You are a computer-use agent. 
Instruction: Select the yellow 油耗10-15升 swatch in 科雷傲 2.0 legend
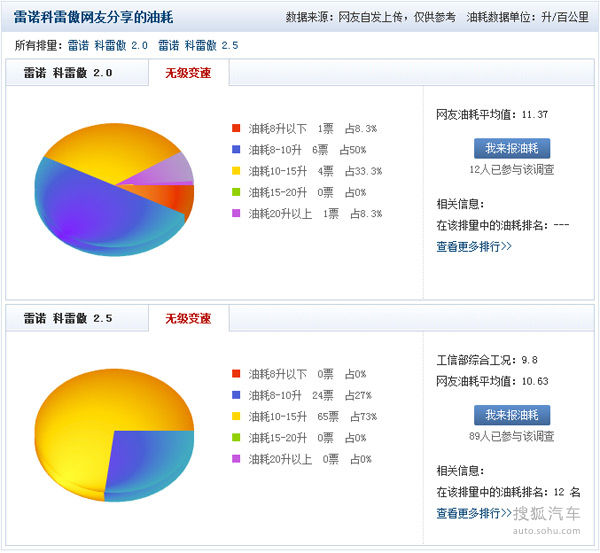(x=236, y=171)
